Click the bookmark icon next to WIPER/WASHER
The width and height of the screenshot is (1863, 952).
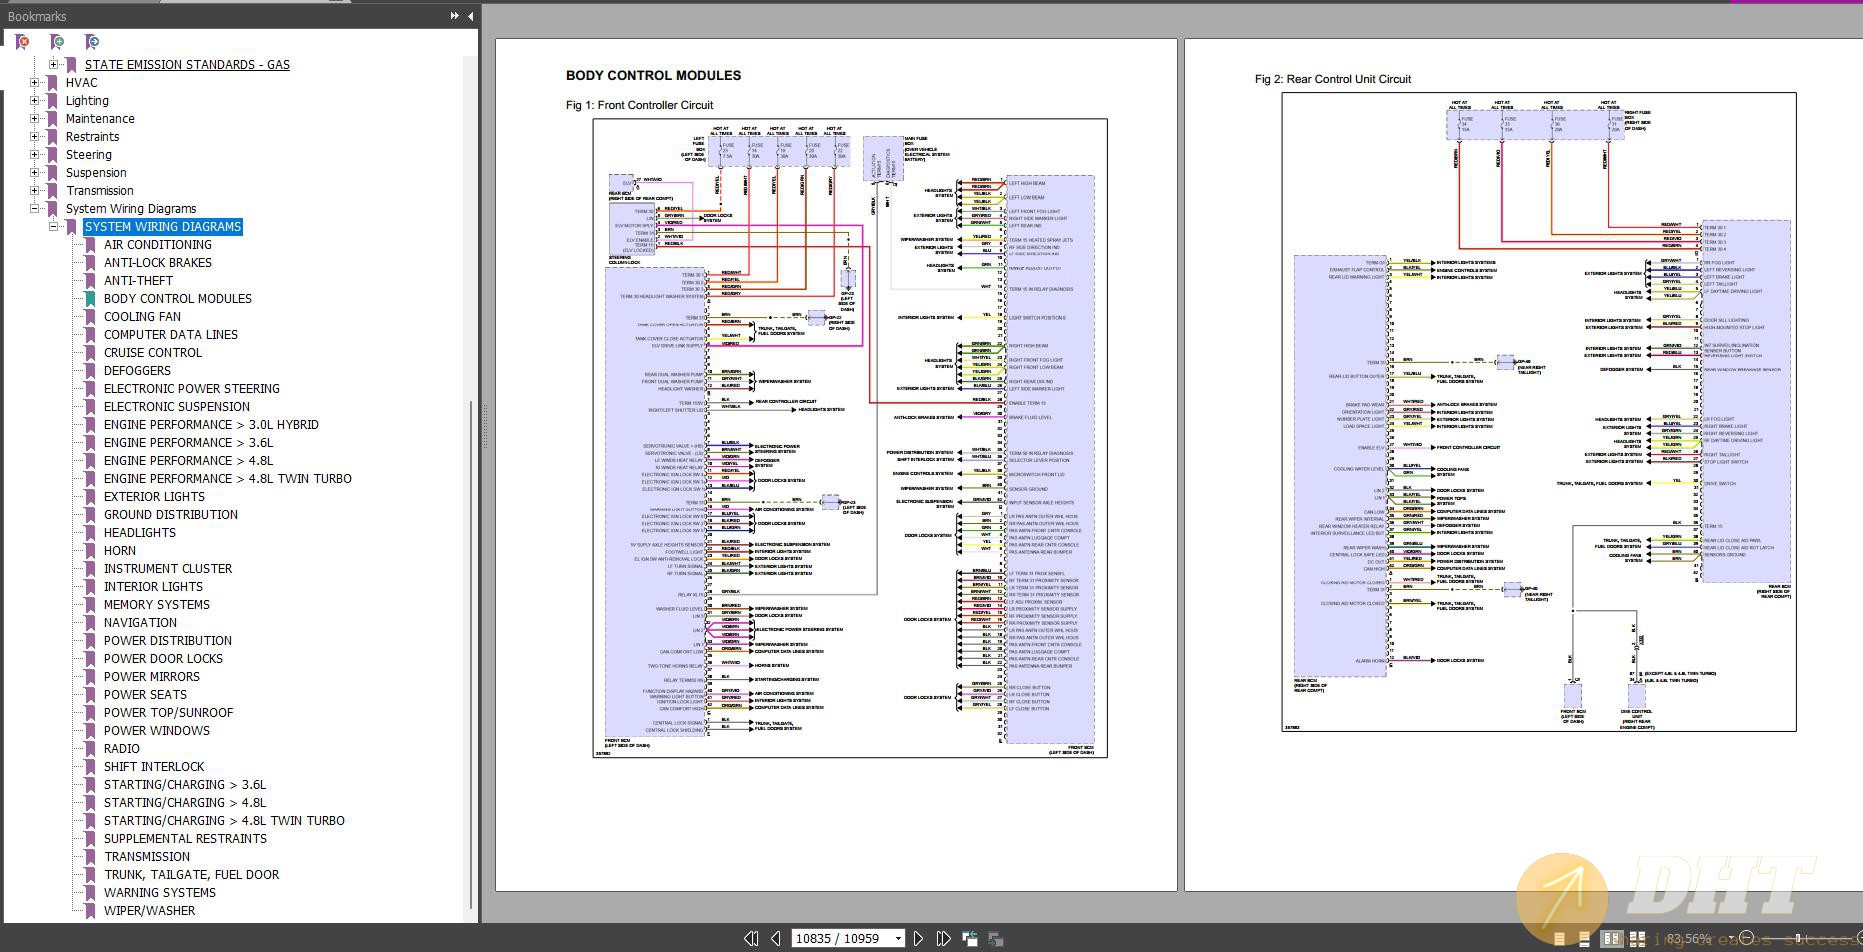point(90,911)
